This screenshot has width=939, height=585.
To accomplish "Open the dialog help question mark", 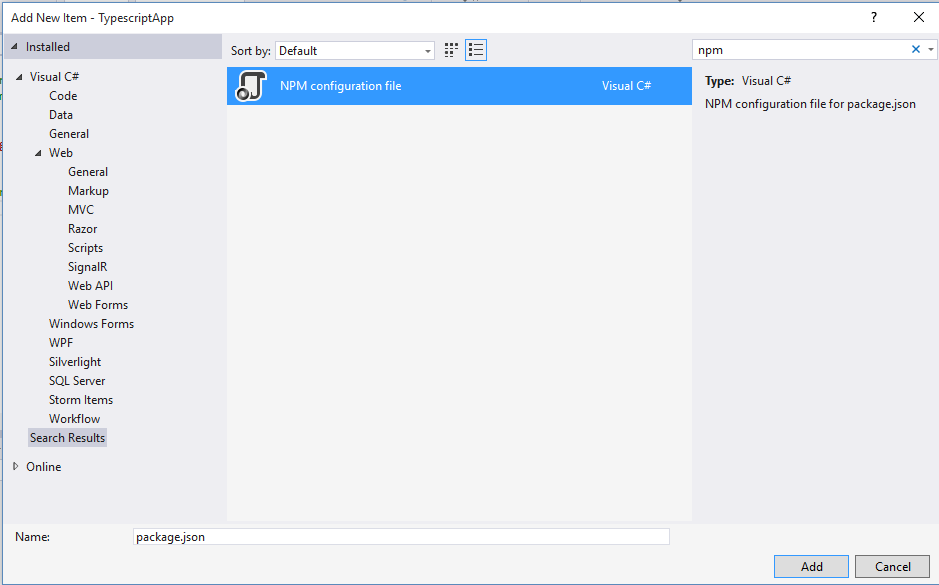I will pos(874,17).
